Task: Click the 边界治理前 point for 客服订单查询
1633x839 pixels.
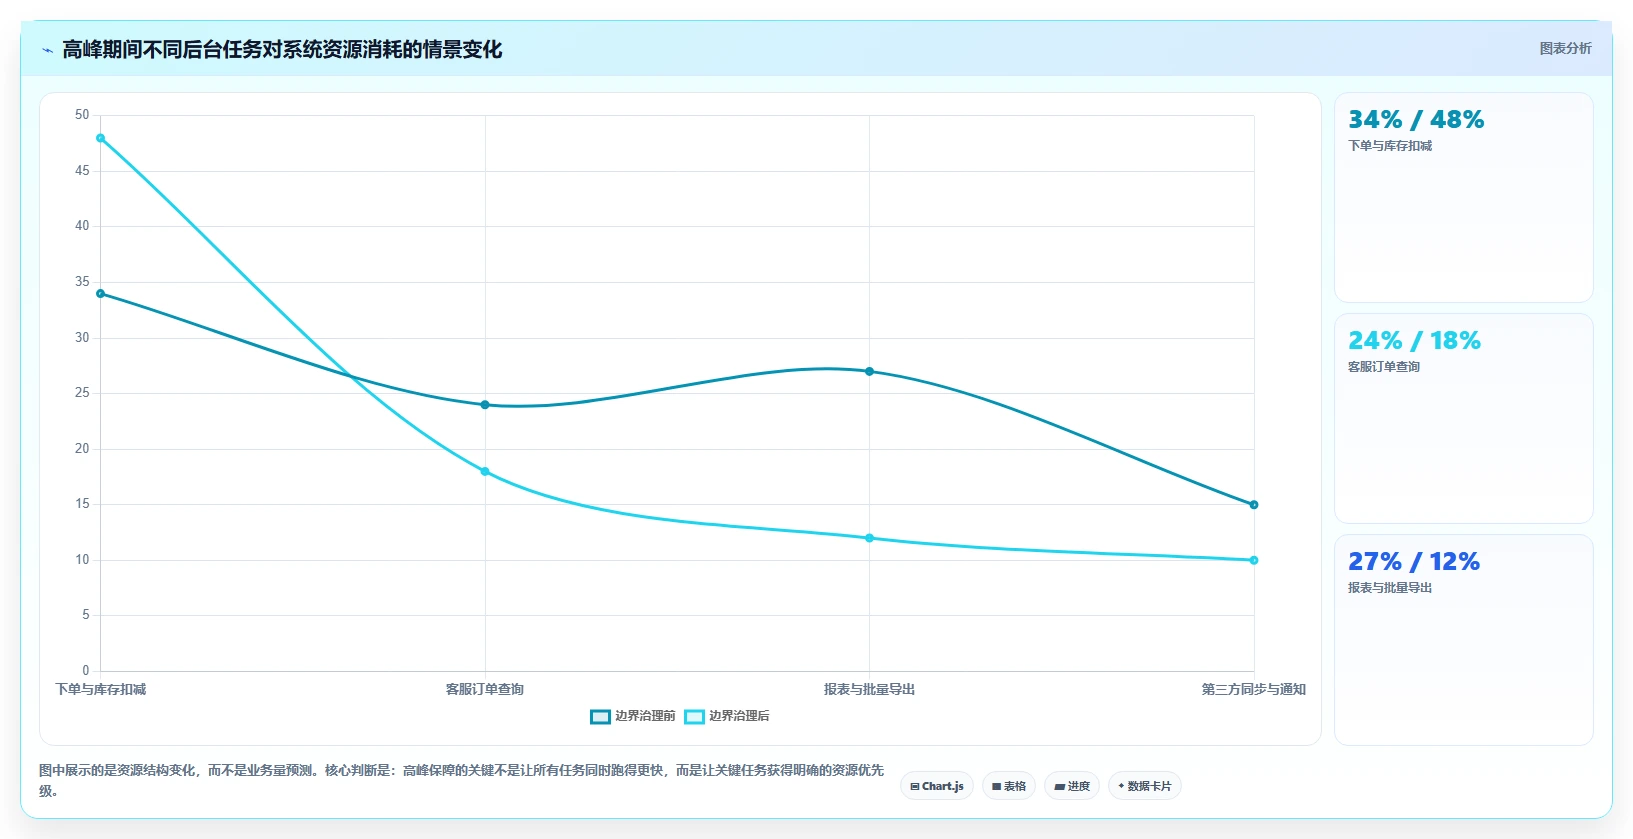Action: [485, 405]
